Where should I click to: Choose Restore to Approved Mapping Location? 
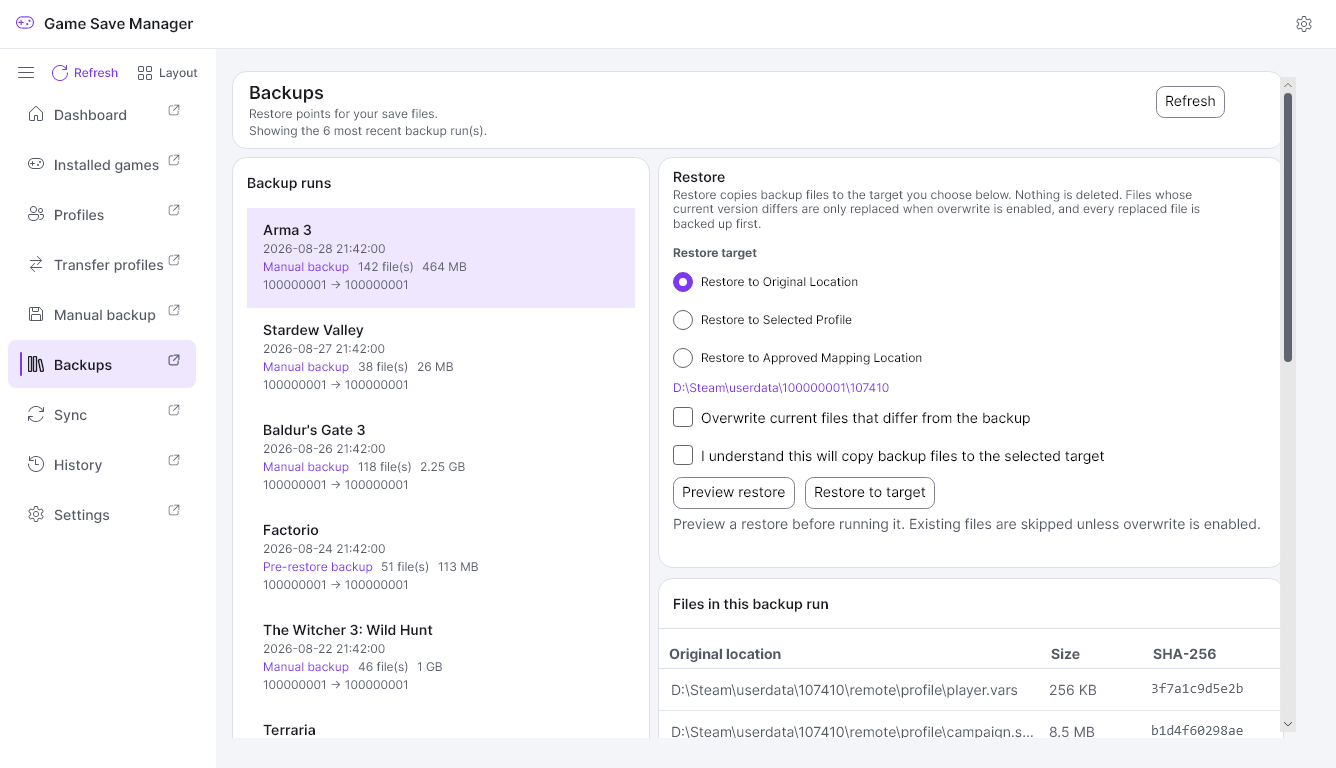[x=683, y=358]
